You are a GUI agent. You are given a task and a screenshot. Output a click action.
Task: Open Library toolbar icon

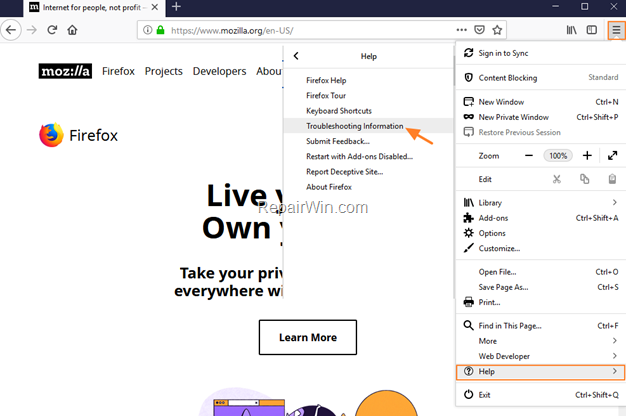coord(572,30)
